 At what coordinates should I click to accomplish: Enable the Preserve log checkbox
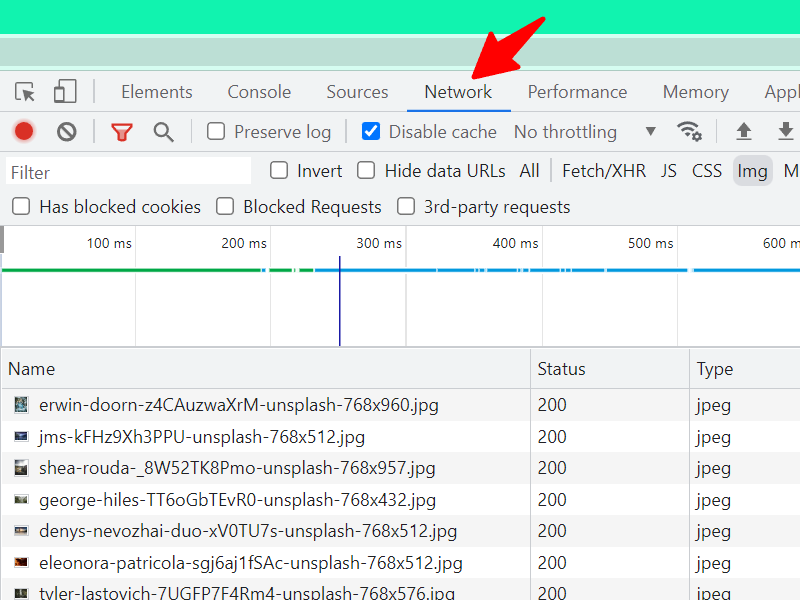point(216,131)
